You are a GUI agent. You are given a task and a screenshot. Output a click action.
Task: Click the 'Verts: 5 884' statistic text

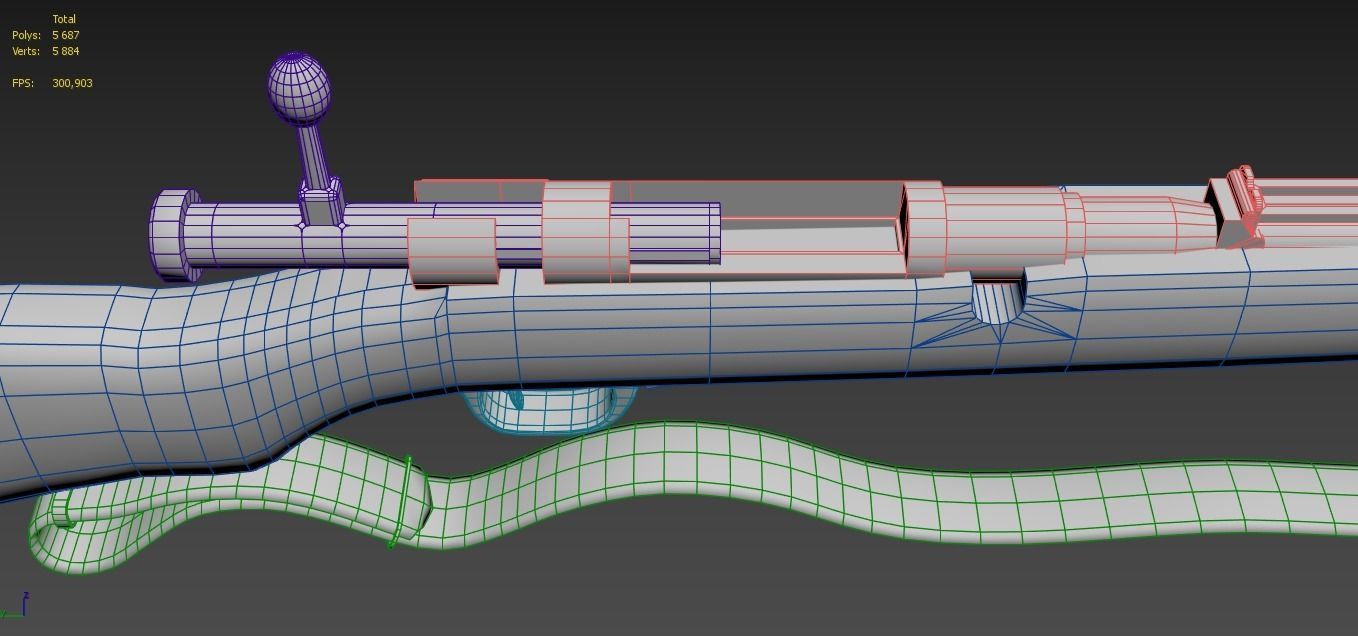click(x=46, y=51)
